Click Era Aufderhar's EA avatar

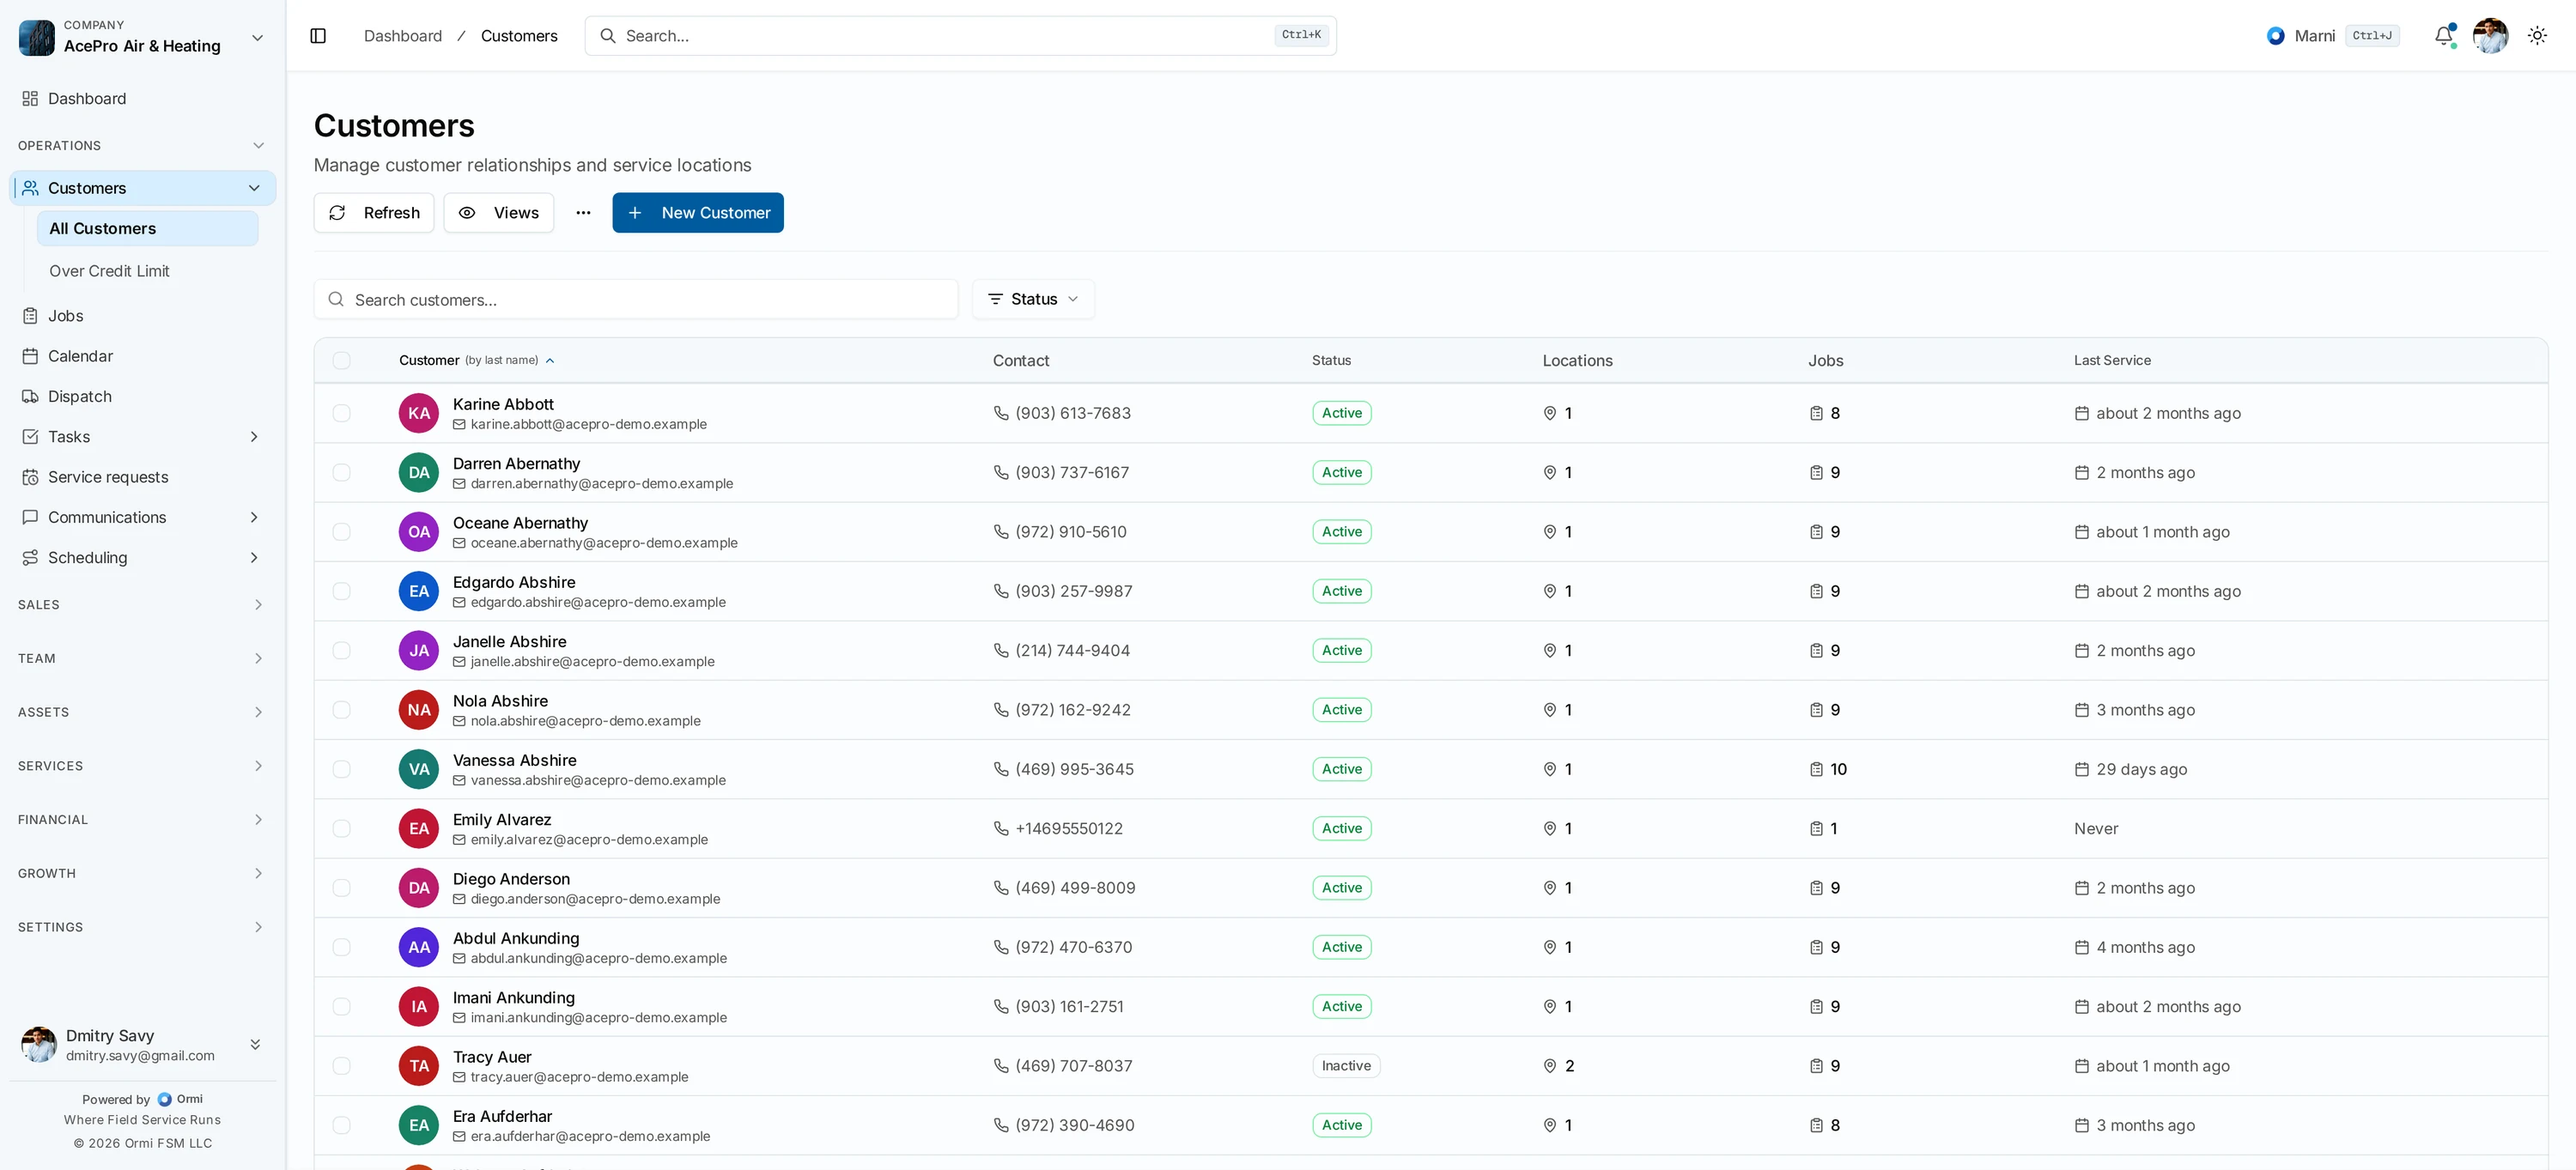419,1125
